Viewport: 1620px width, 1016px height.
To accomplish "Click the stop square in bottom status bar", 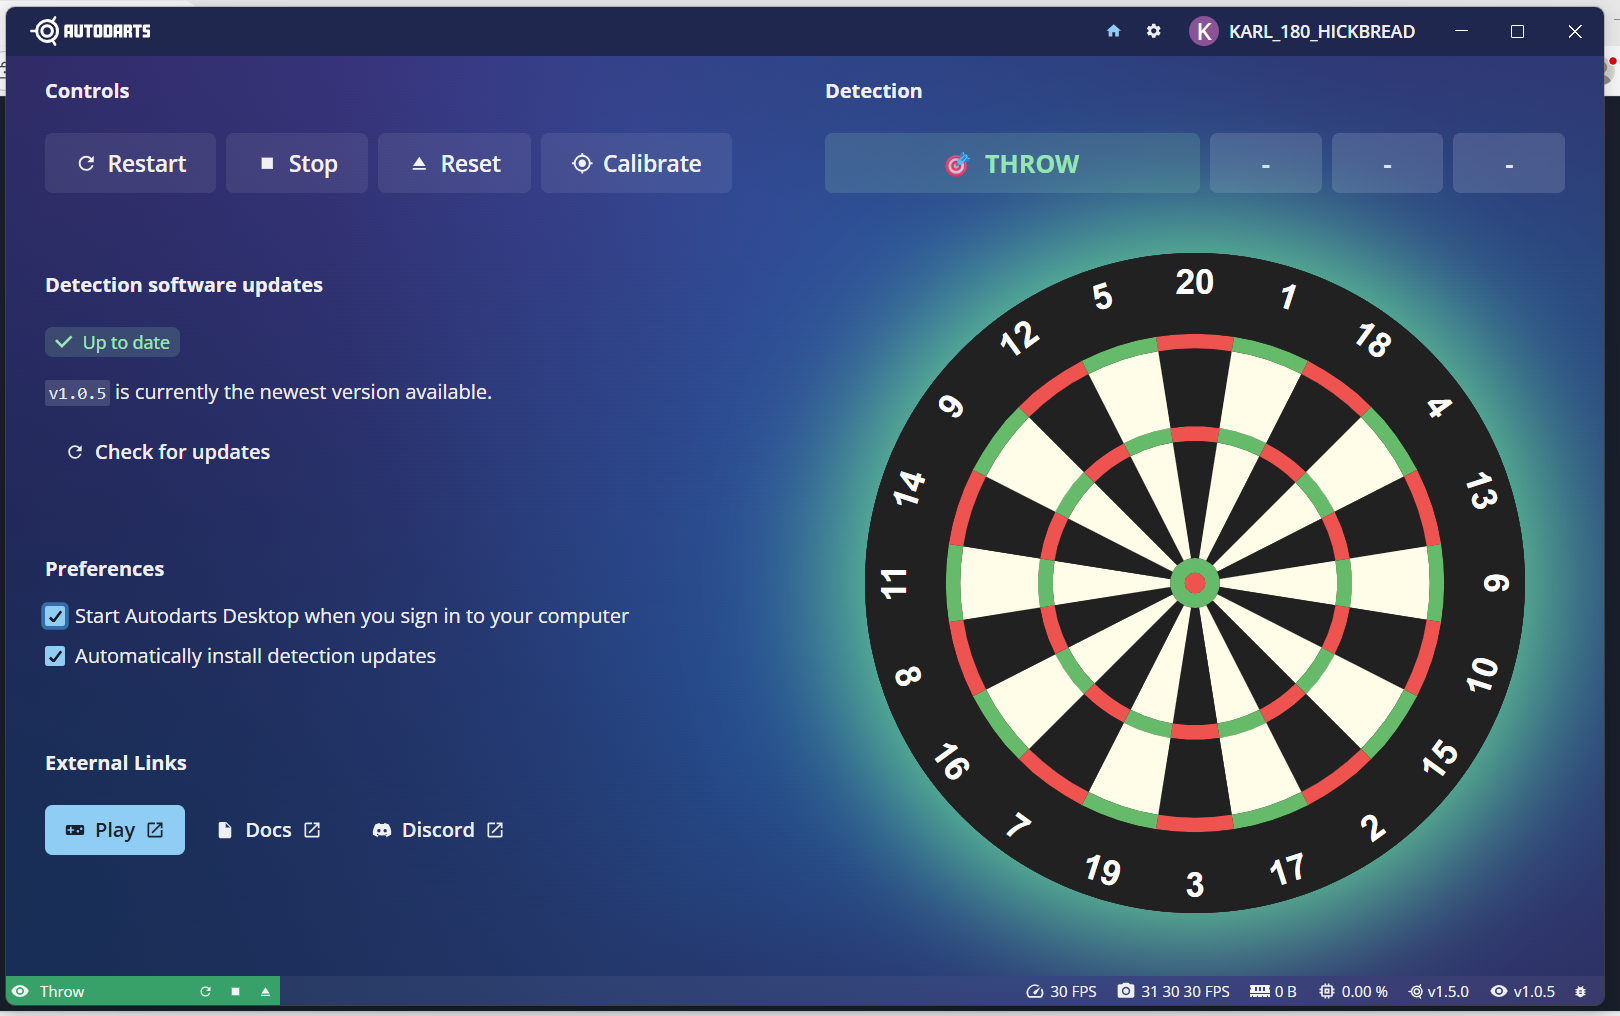I will 235,991.
